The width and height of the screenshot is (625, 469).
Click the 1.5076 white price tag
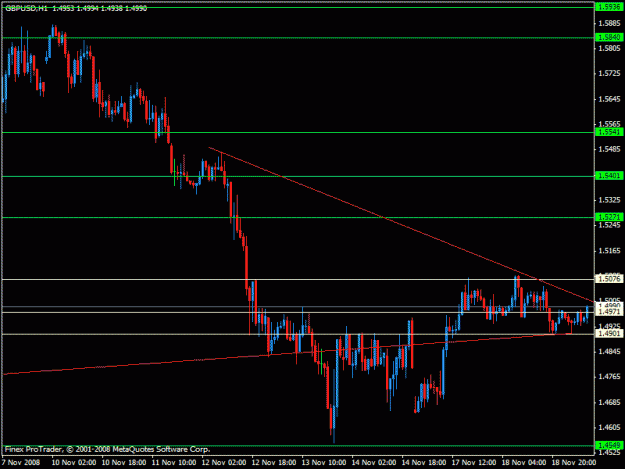[x=609, y=279]
